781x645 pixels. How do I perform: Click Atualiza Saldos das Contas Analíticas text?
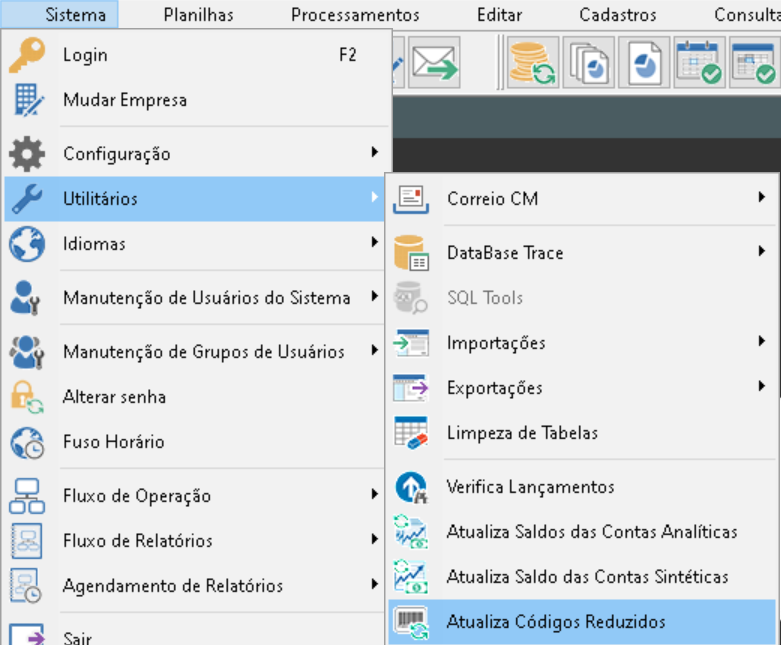592,532
